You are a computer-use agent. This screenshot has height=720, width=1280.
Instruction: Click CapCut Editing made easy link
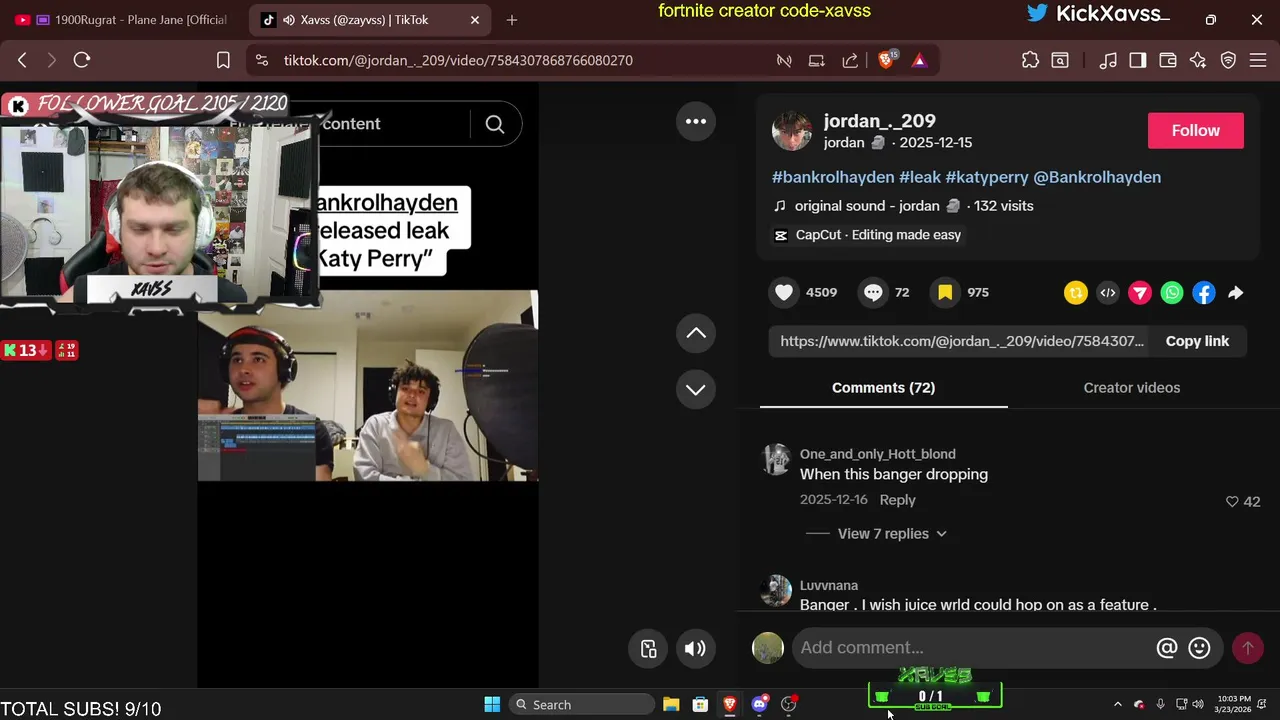pyautogui.click(x=867, y=235)
